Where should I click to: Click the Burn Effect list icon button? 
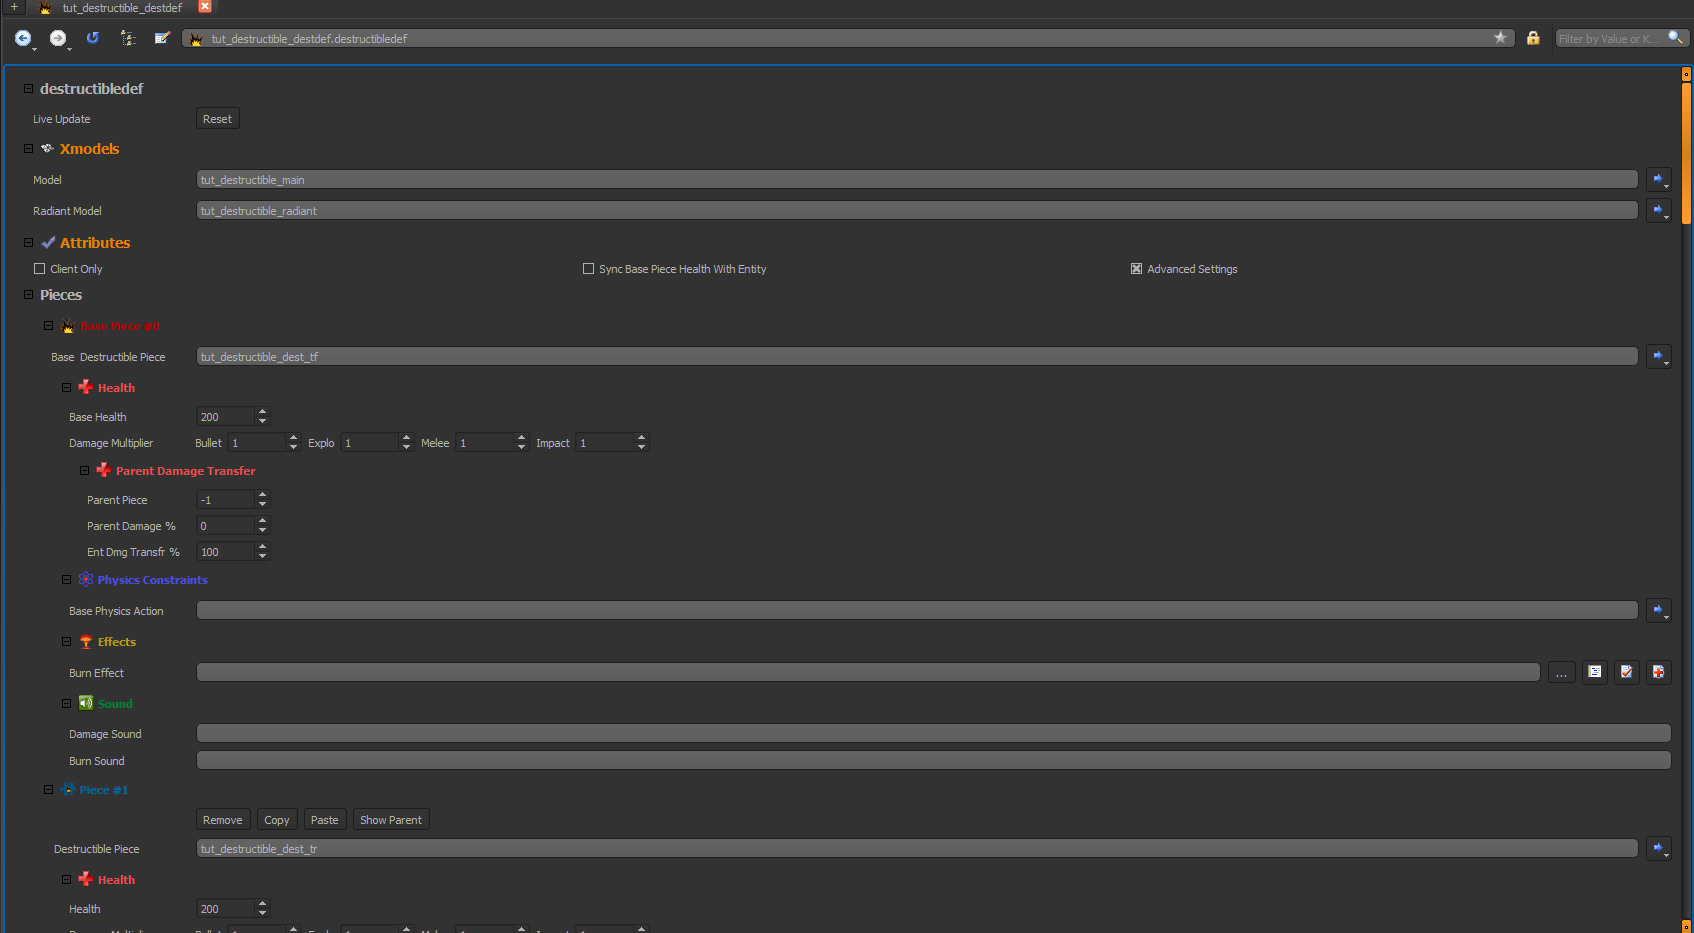1595,673
